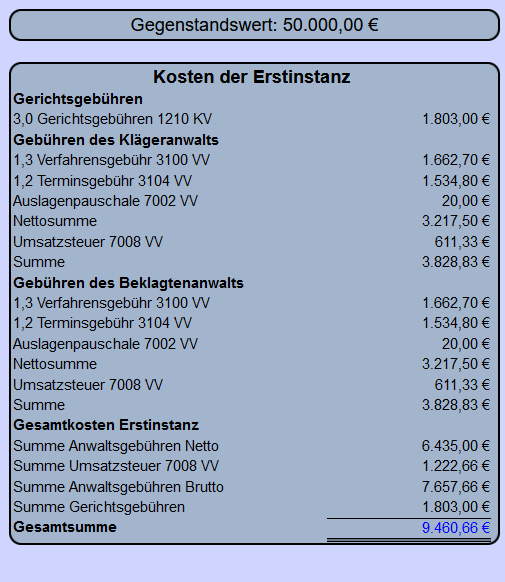The width and height of the screenshot is (505, 582).
Task: Select Klägeranwalt's 1,3 Verfahrensgebühr 3100 VV label
Action: 111,160
